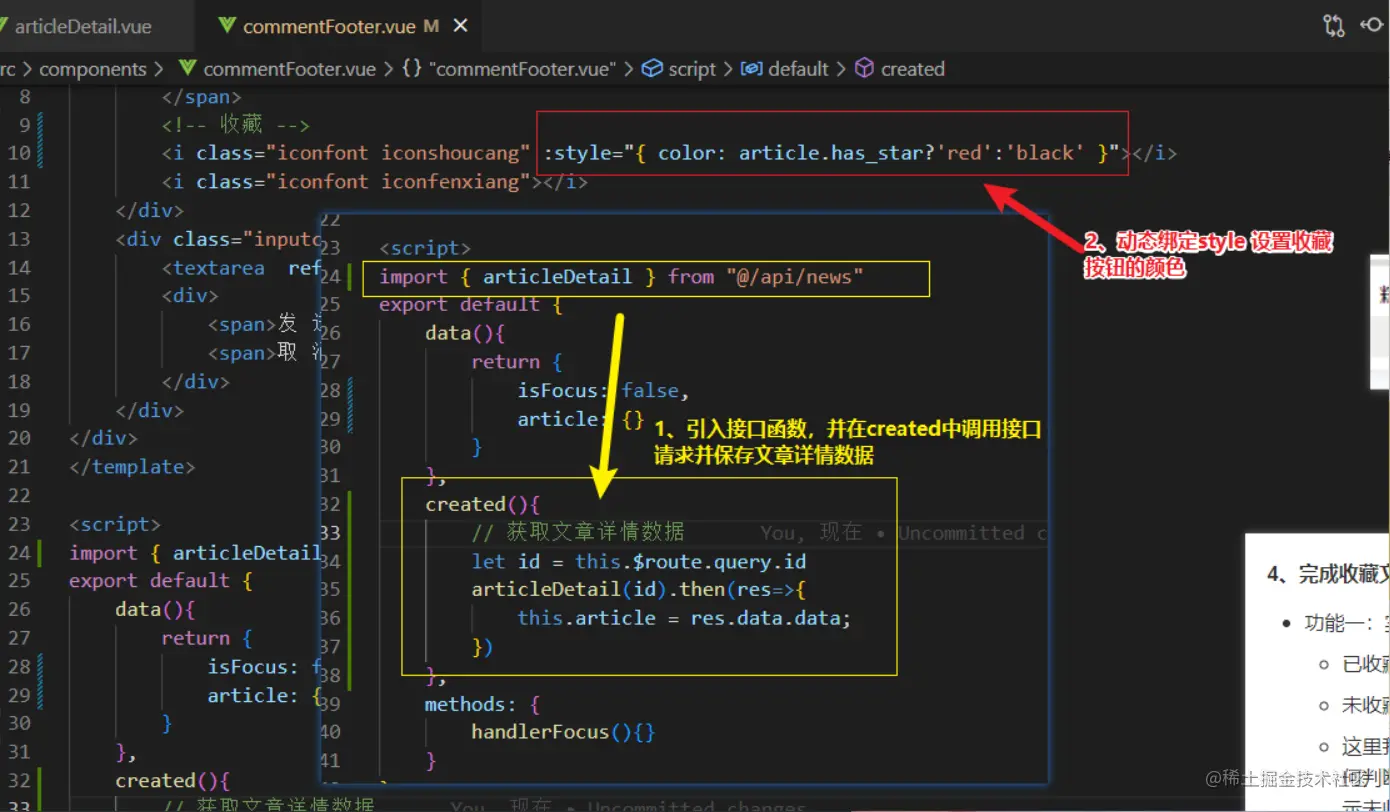This screenshot has width=1390, height=812.
Task: Click line number 17 in the gutter
Action: 19,353
